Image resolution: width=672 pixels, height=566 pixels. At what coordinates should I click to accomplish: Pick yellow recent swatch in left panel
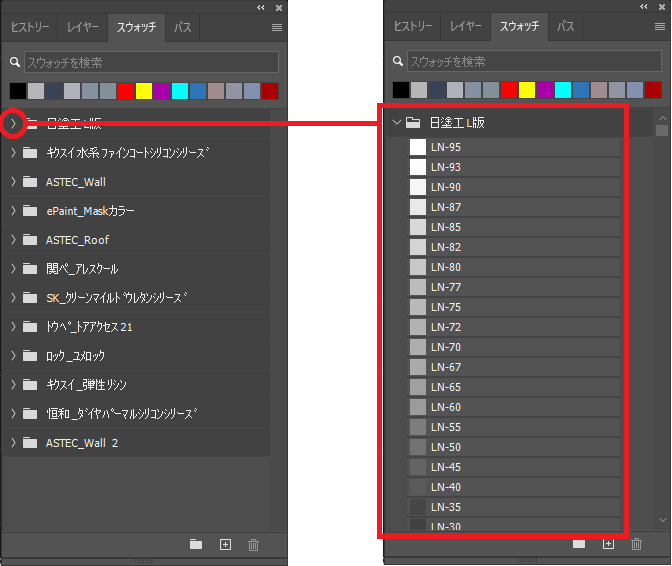[x=144, y=91]
